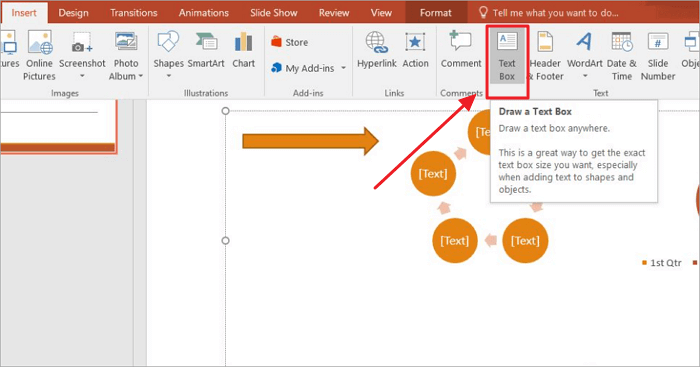Open the View tab
Image resolution: width=700 pixels, height=367 pixels.
click(381, 13)
